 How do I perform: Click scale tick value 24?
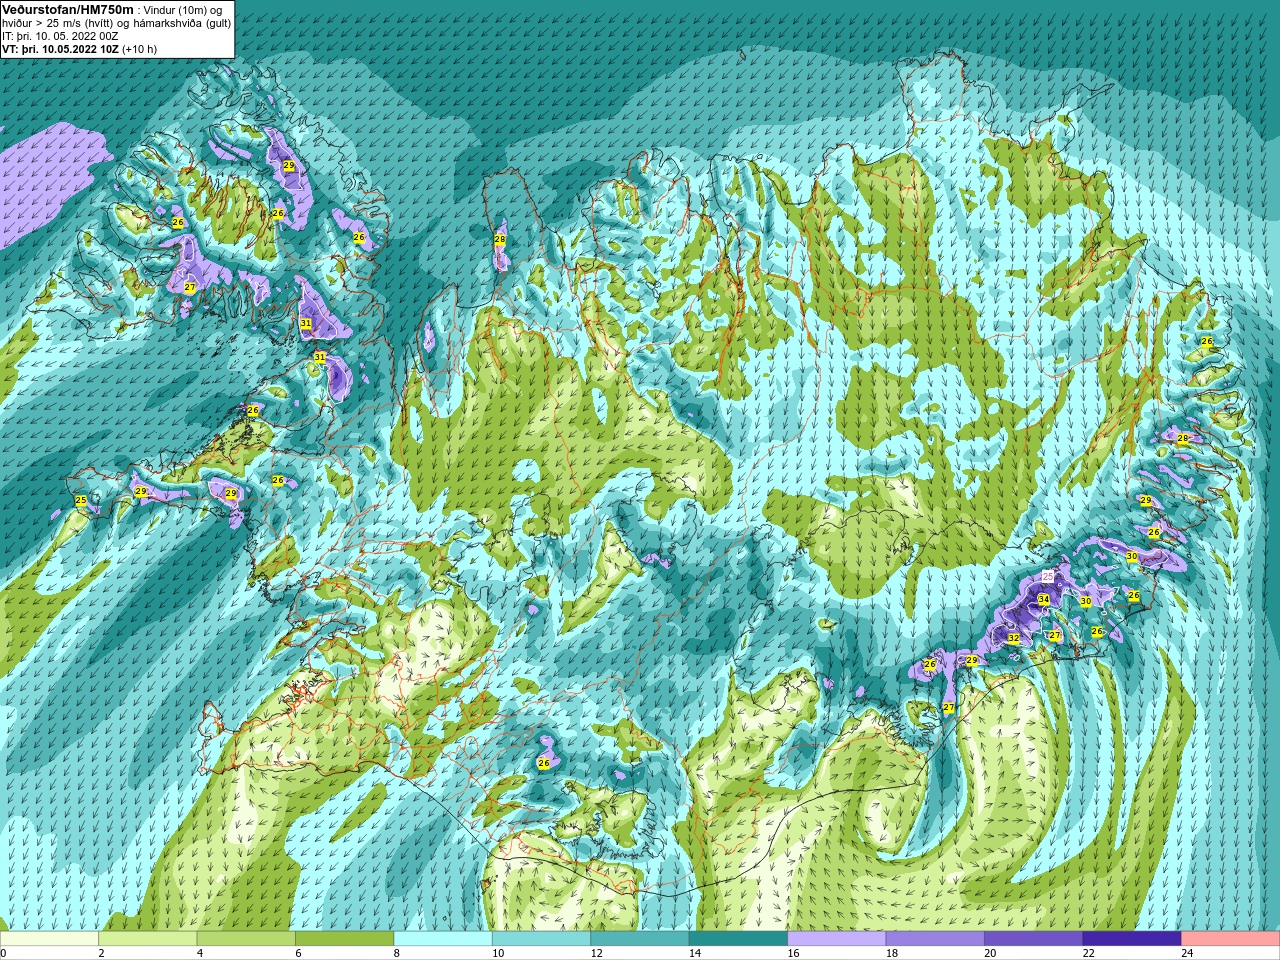(x=1187, y=953)
